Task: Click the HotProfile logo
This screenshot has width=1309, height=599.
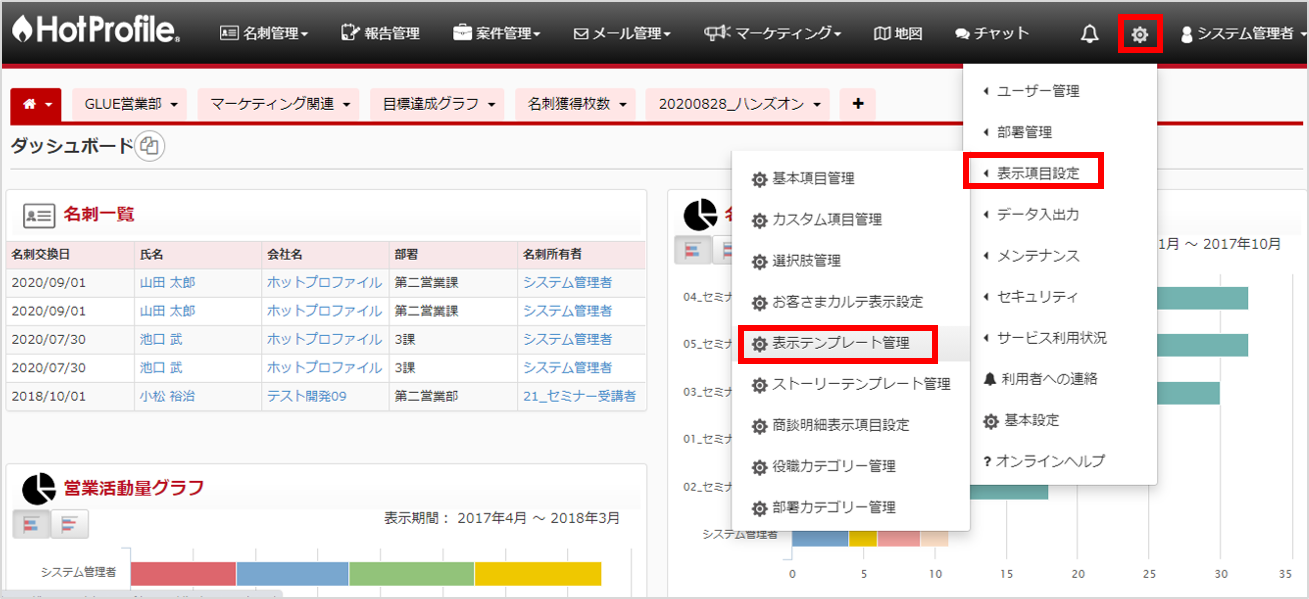Action: (96, 32)
